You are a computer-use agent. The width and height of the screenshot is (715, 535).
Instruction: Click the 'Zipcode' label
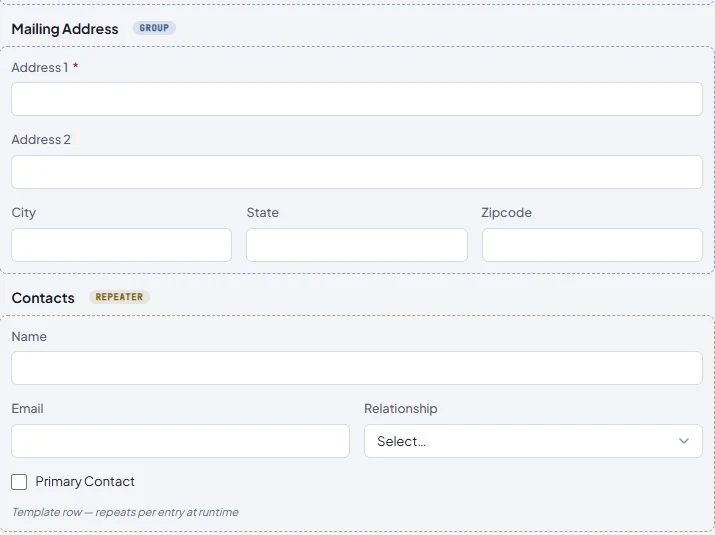(x=507, y=213)
